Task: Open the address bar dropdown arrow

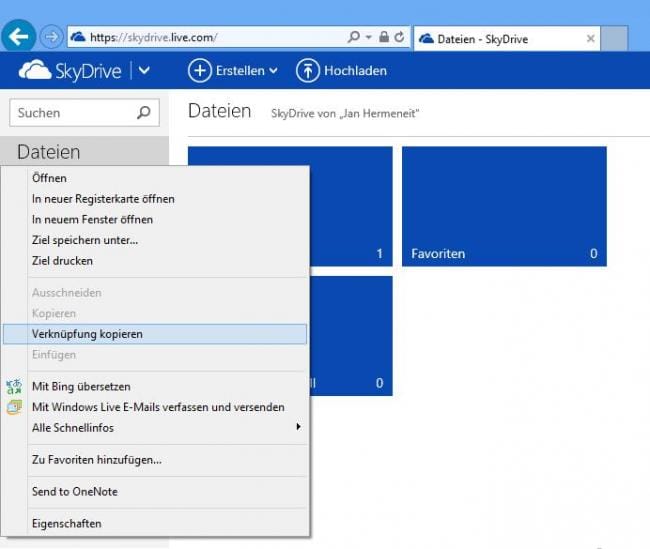Action: pyautogui.click(x=369, y=37)
